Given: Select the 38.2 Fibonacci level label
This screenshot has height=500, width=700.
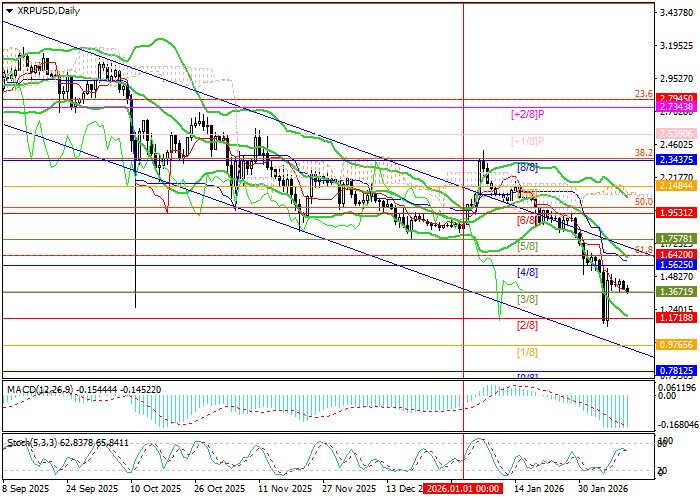Looking at the screenshot, I should [645, 152].
